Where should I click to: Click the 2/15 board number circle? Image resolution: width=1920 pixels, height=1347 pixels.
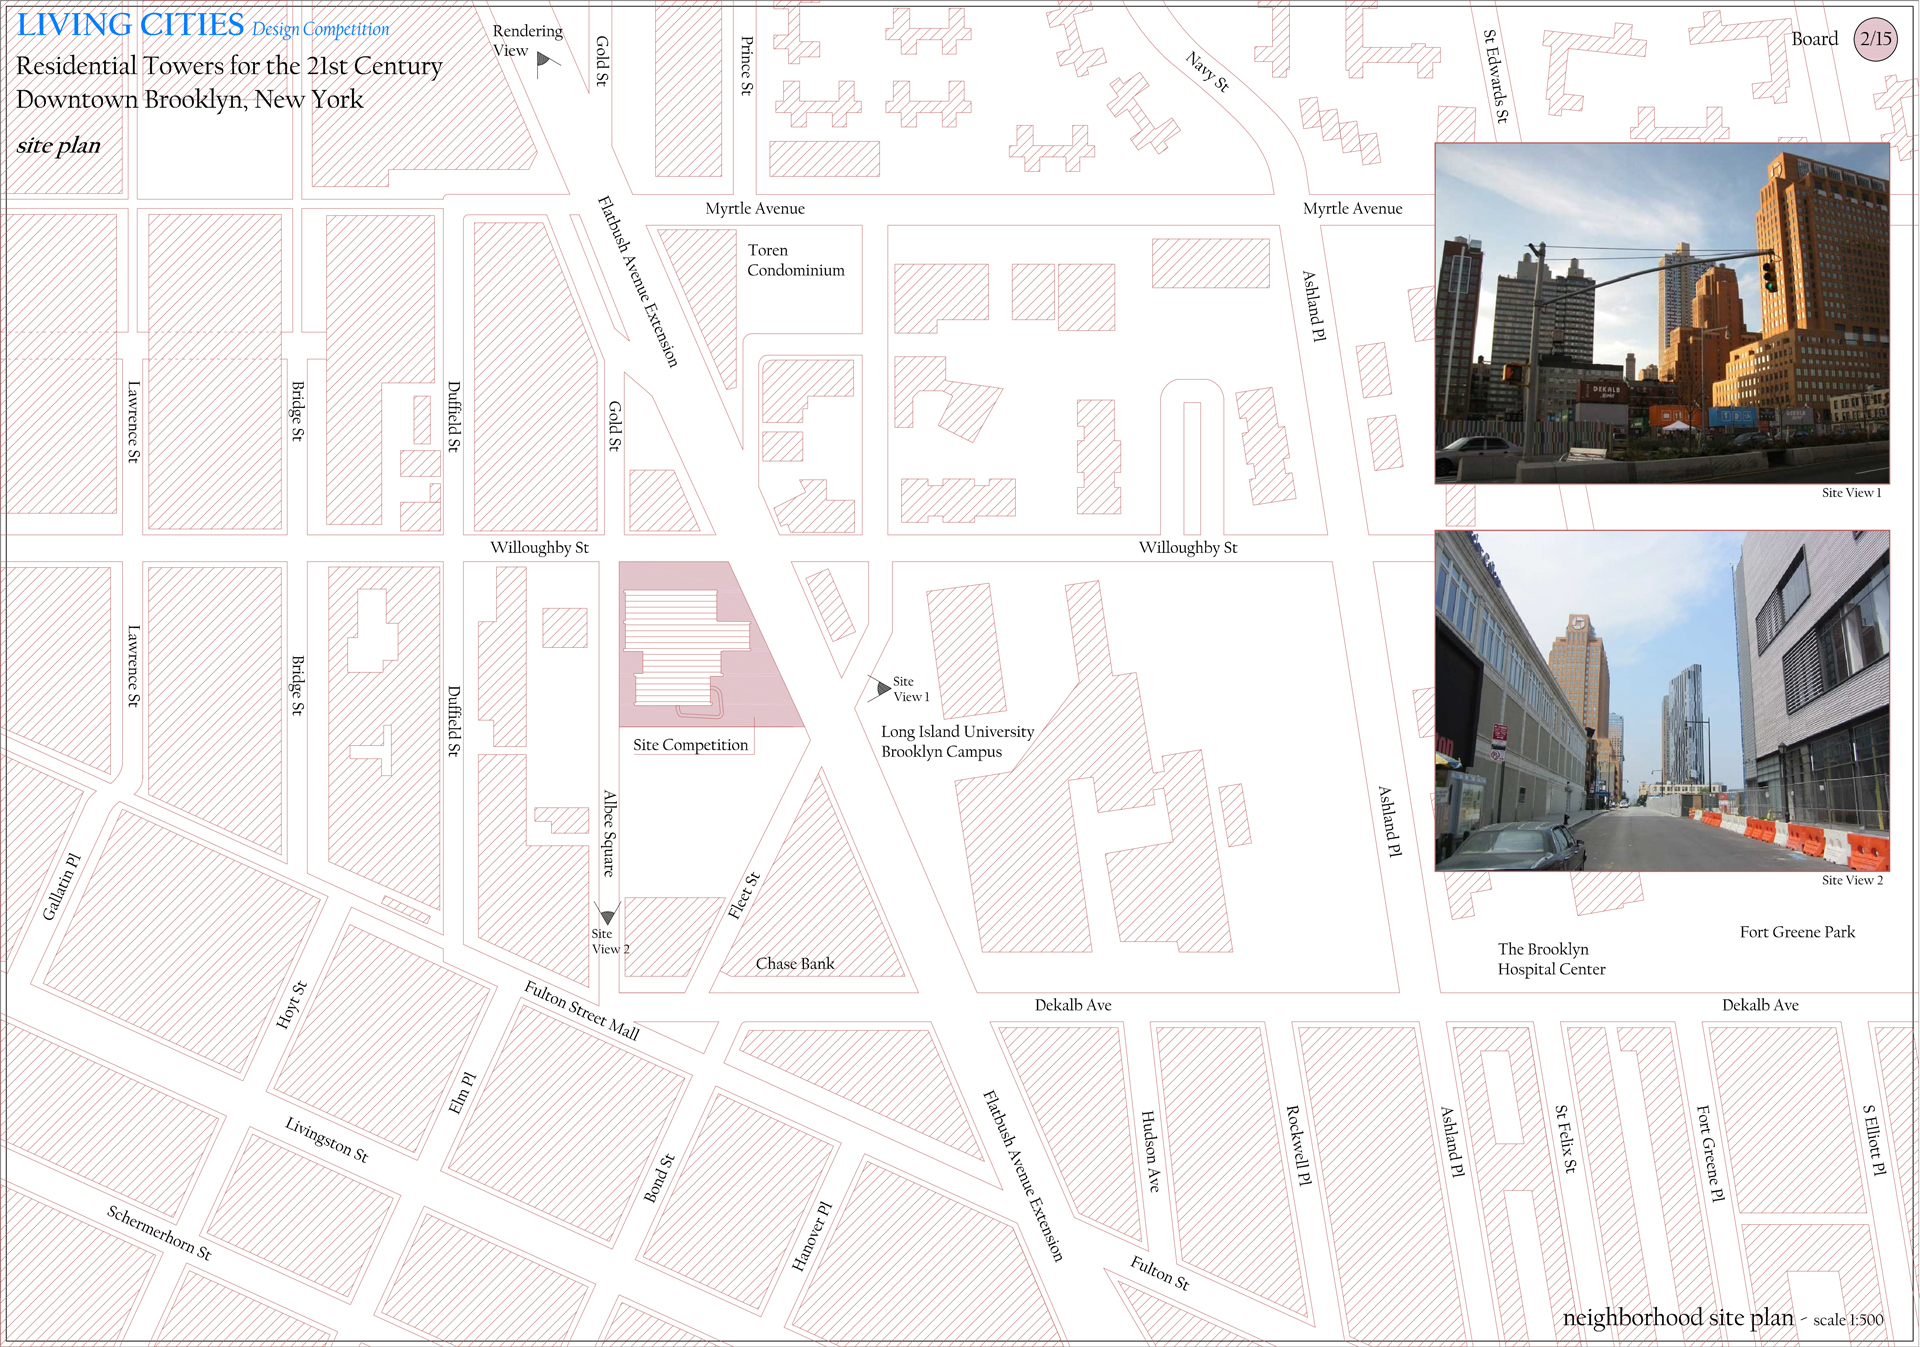click(x=1875, y=39)
